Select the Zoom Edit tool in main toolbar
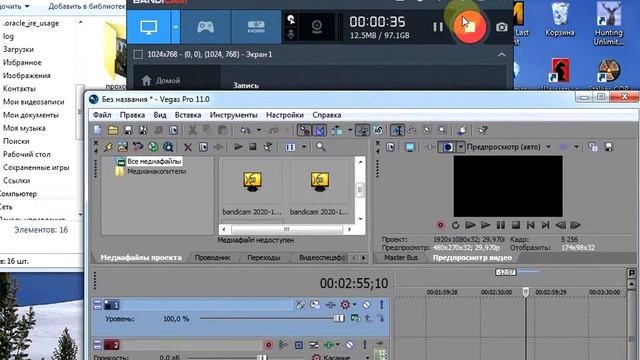640x360 pixels. click(x=442, y=130)
